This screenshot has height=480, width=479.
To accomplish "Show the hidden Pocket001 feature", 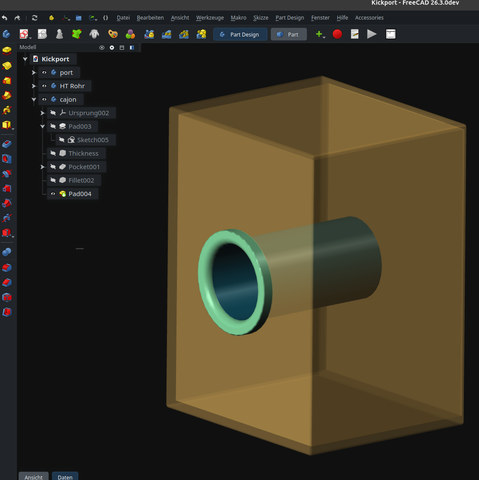I will (53, 167).
